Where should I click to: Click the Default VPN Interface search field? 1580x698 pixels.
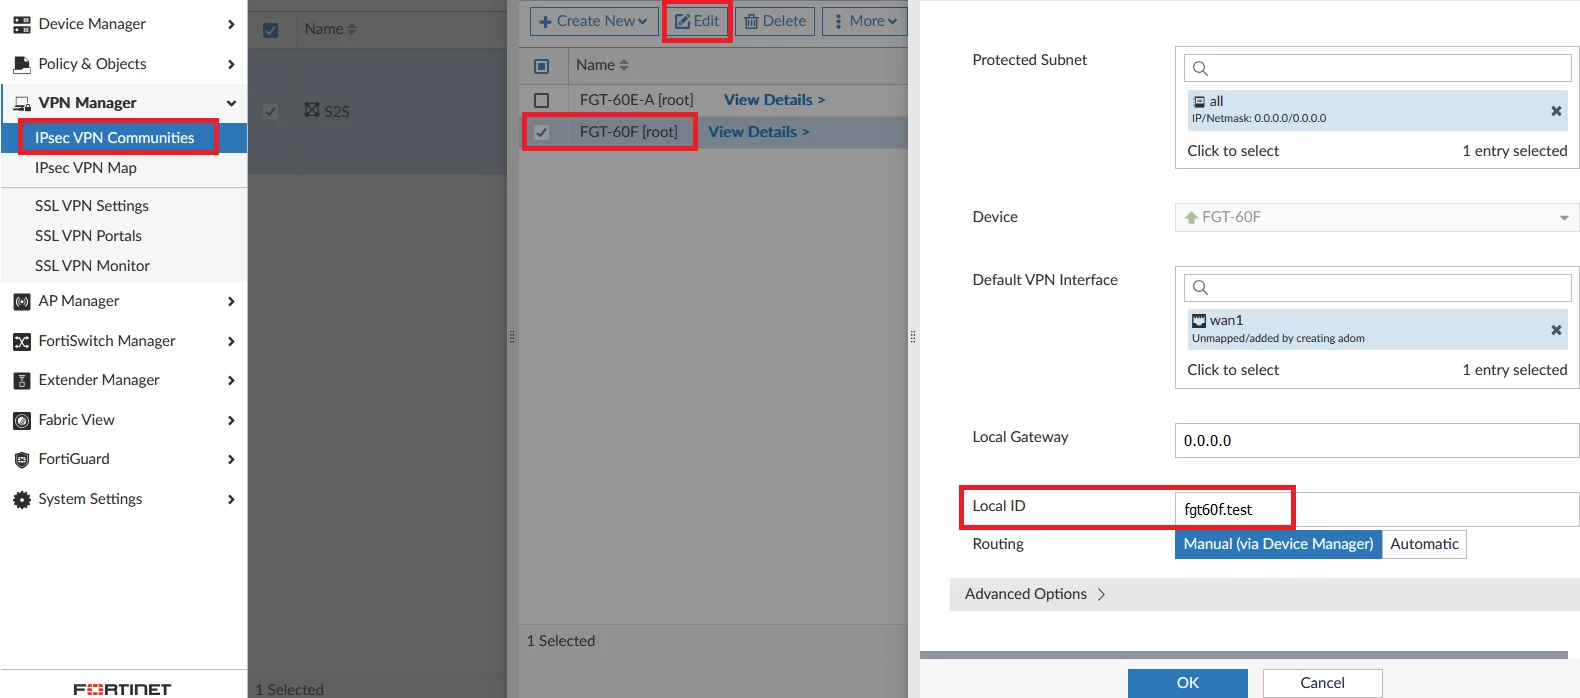click(1377, 287)
